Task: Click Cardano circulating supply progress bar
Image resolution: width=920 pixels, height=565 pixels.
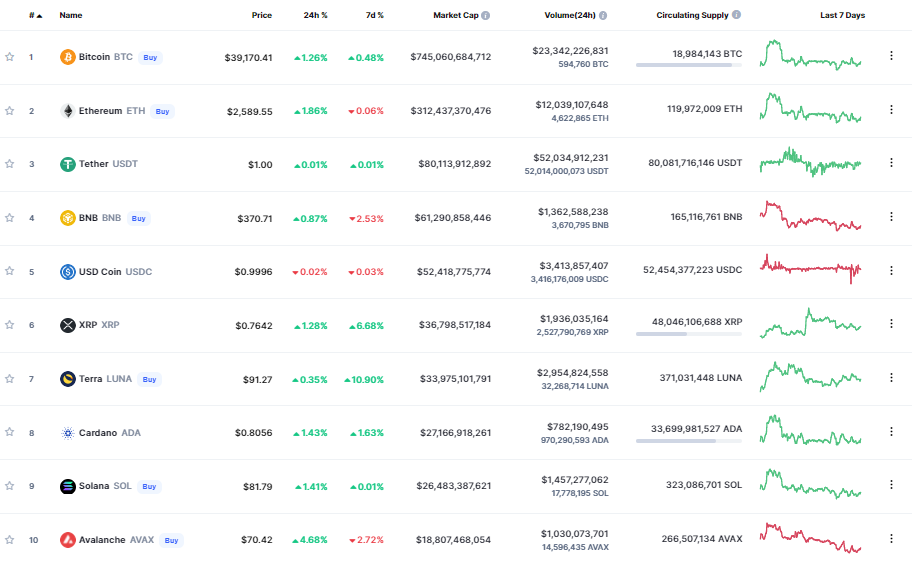Action: pyautogui.click(x=689, y=441)
